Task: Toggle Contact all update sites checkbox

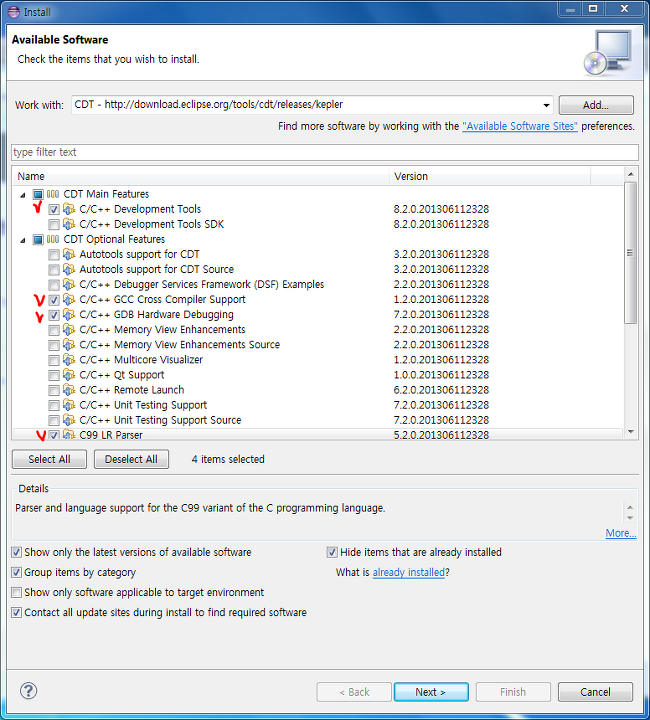Action: pos(17,613)
